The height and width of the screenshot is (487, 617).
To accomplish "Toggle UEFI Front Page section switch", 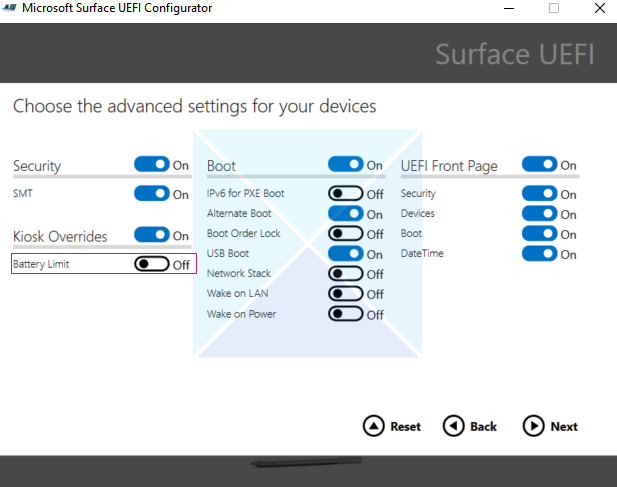I will click(539, 165).
